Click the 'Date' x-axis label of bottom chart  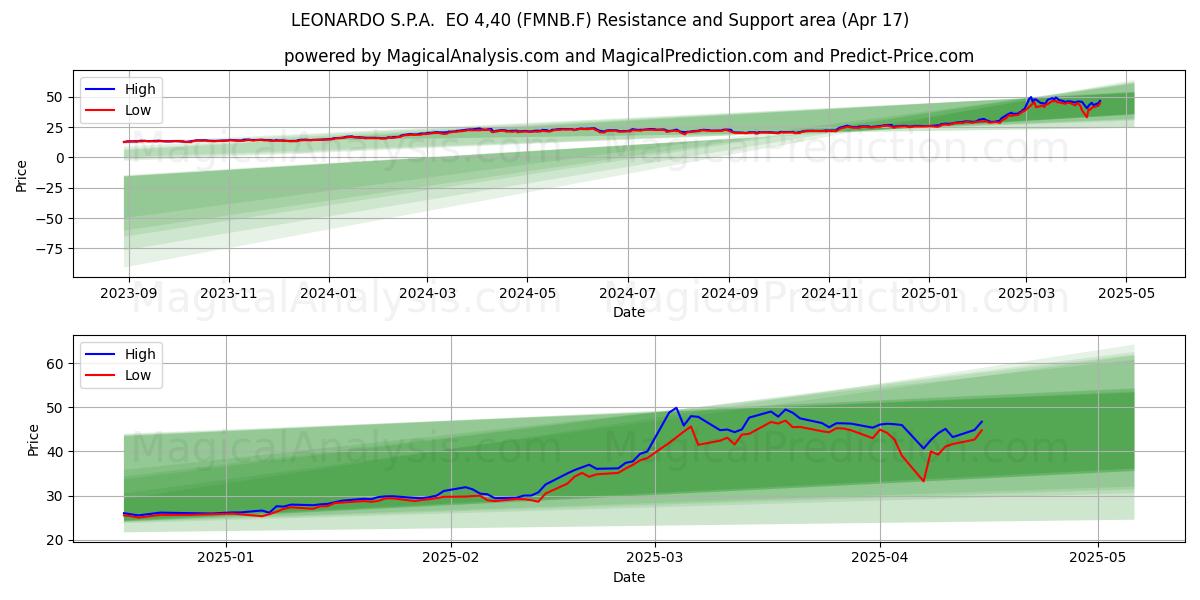point(629,577)
